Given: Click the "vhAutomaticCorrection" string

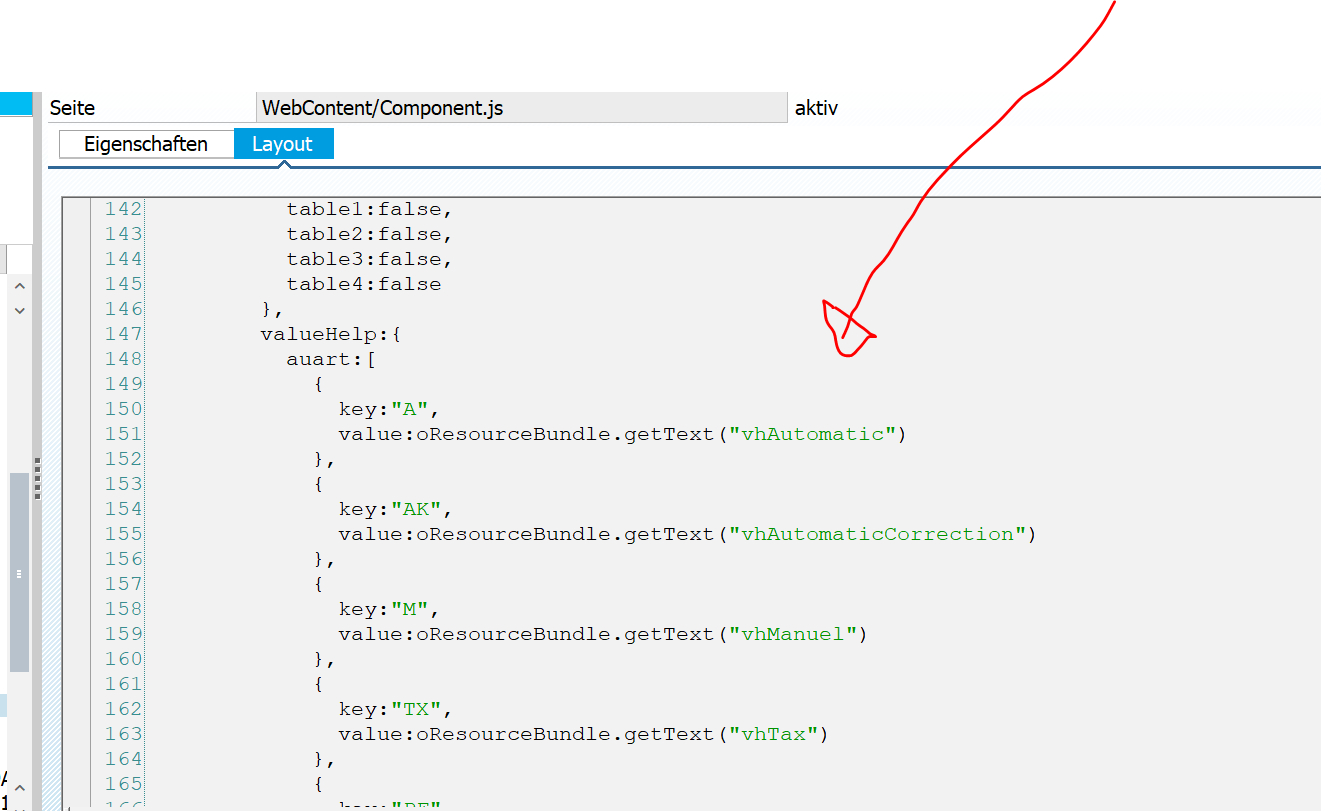Looking at the screenshot, I should pyautogui.click(x=876, y=534).
